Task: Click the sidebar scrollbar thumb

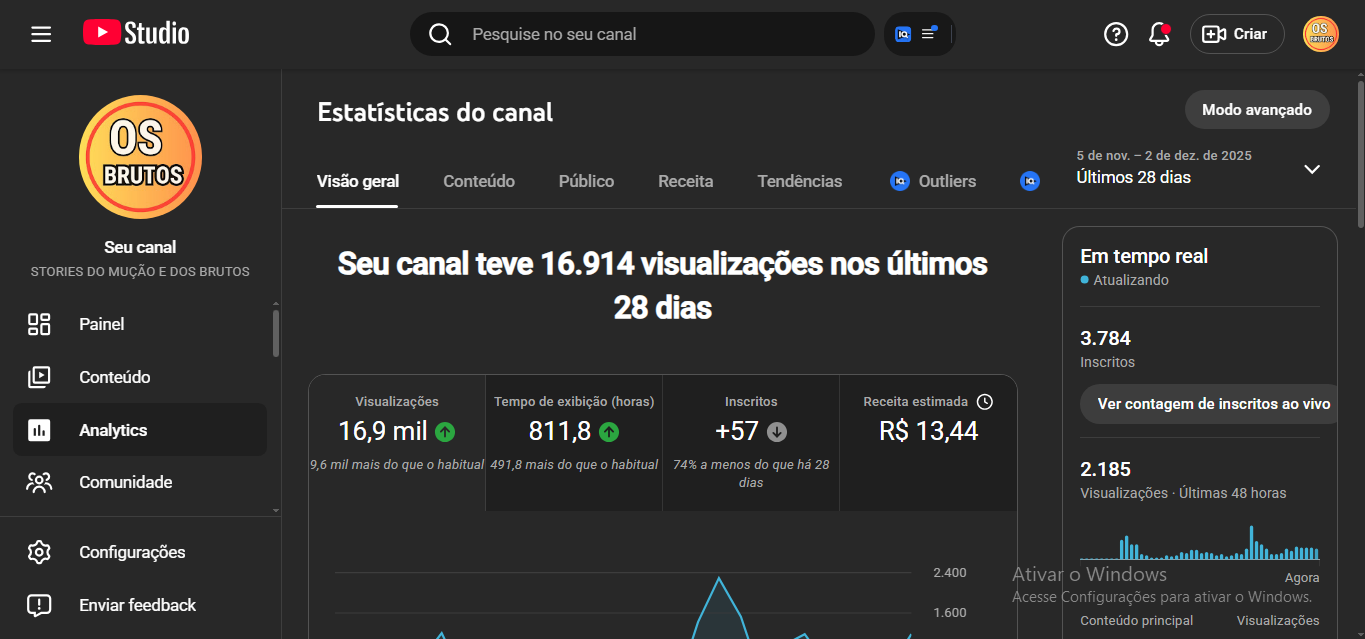Action: pos(276,333)
